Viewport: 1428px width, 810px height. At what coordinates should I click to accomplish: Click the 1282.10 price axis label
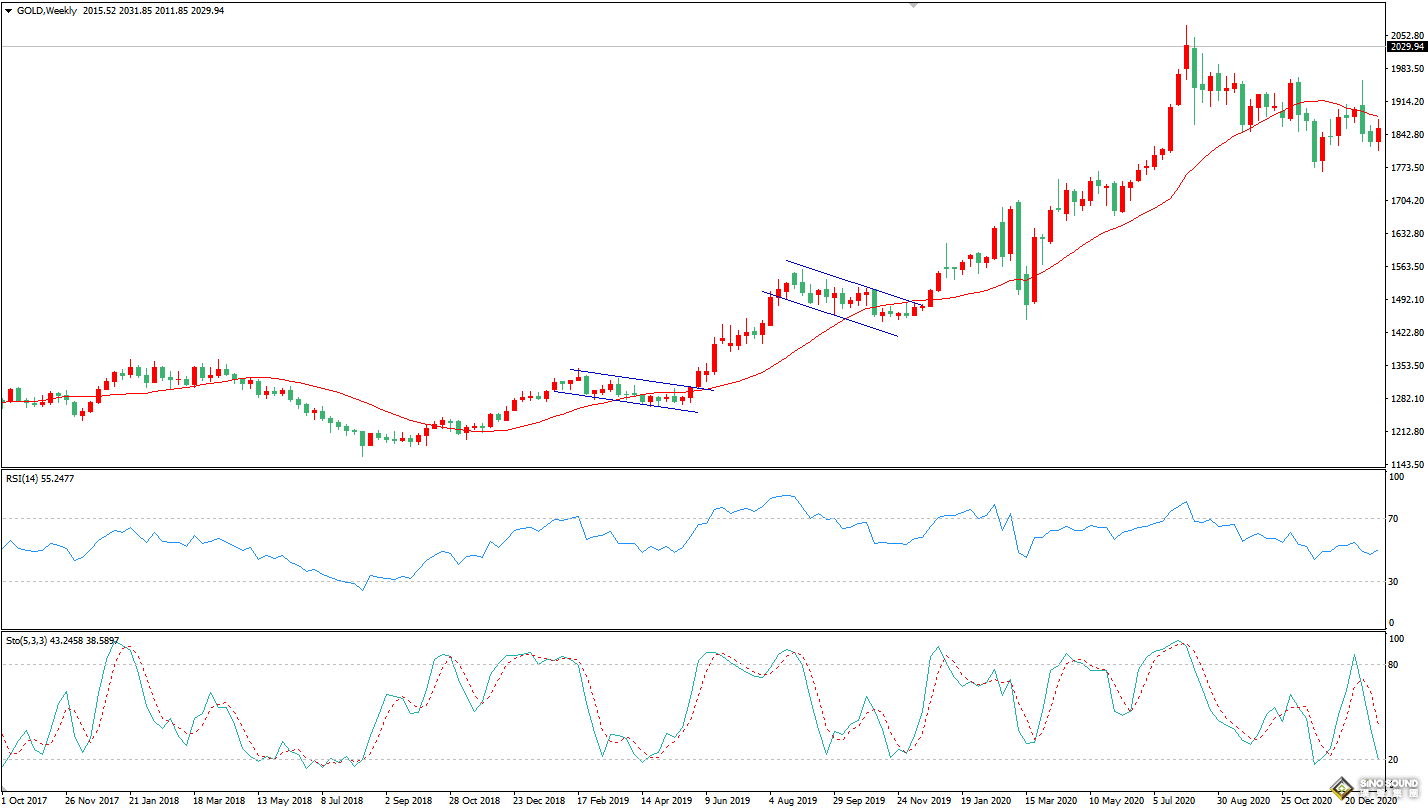[1406, 399]
